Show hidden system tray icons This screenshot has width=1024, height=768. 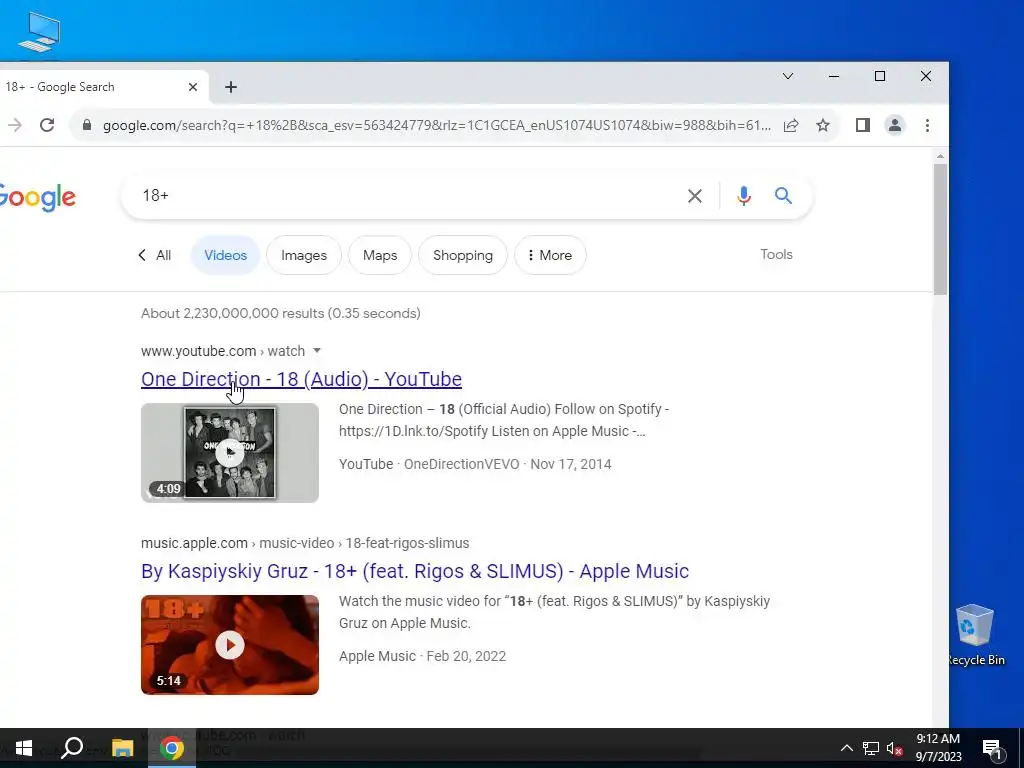[x=846, y=748]
